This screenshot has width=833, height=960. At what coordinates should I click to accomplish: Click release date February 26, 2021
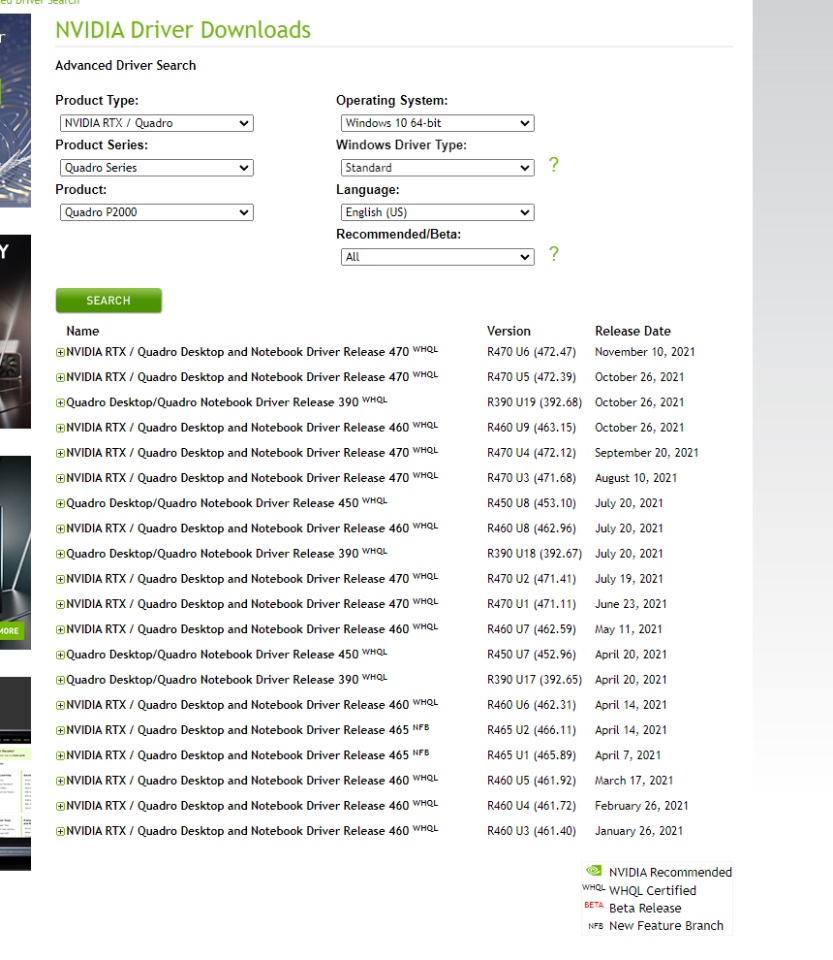click(x=641, y=806)
